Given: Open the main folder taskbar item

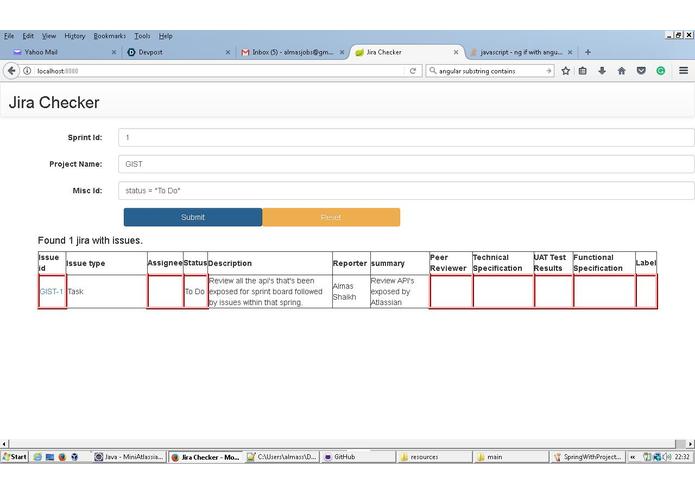Looking at the screenshot, I should tap(511, 457).
